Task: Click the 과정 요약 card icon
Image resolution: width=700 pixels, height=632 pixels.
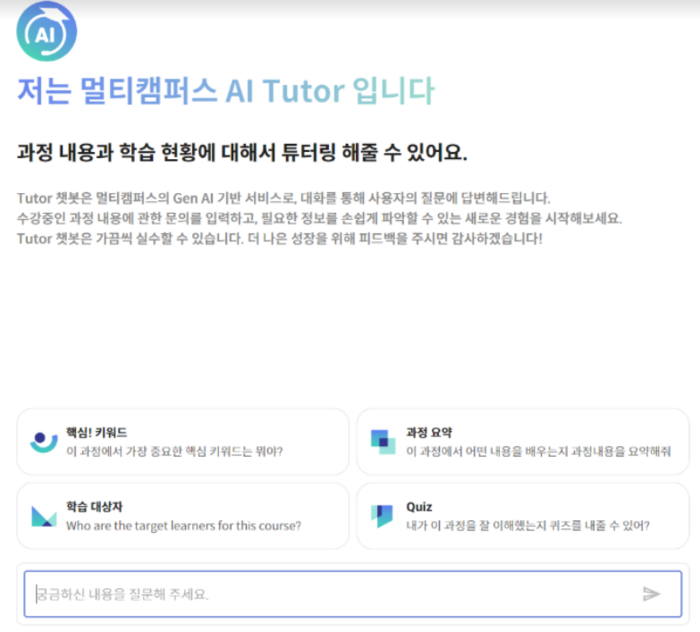Action: tap(383, 441)
